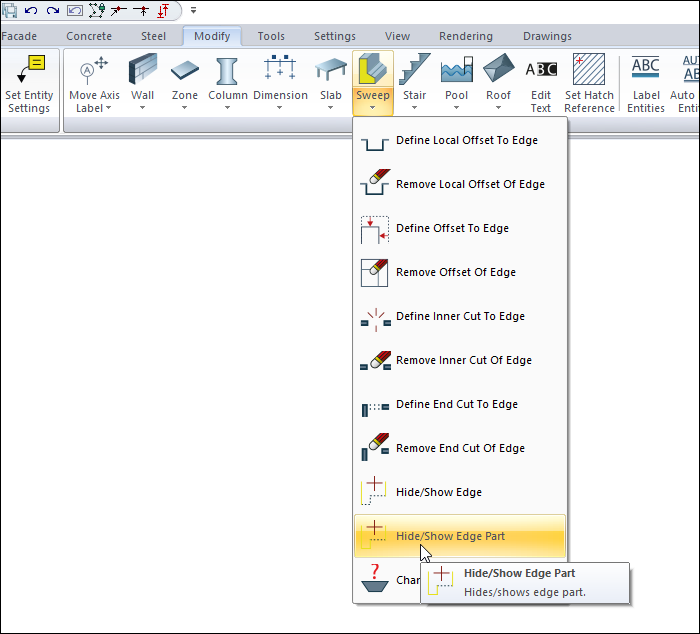
Task: Expand the Move Axis Label dropdown arrow
Action: [x=108, y=108]
